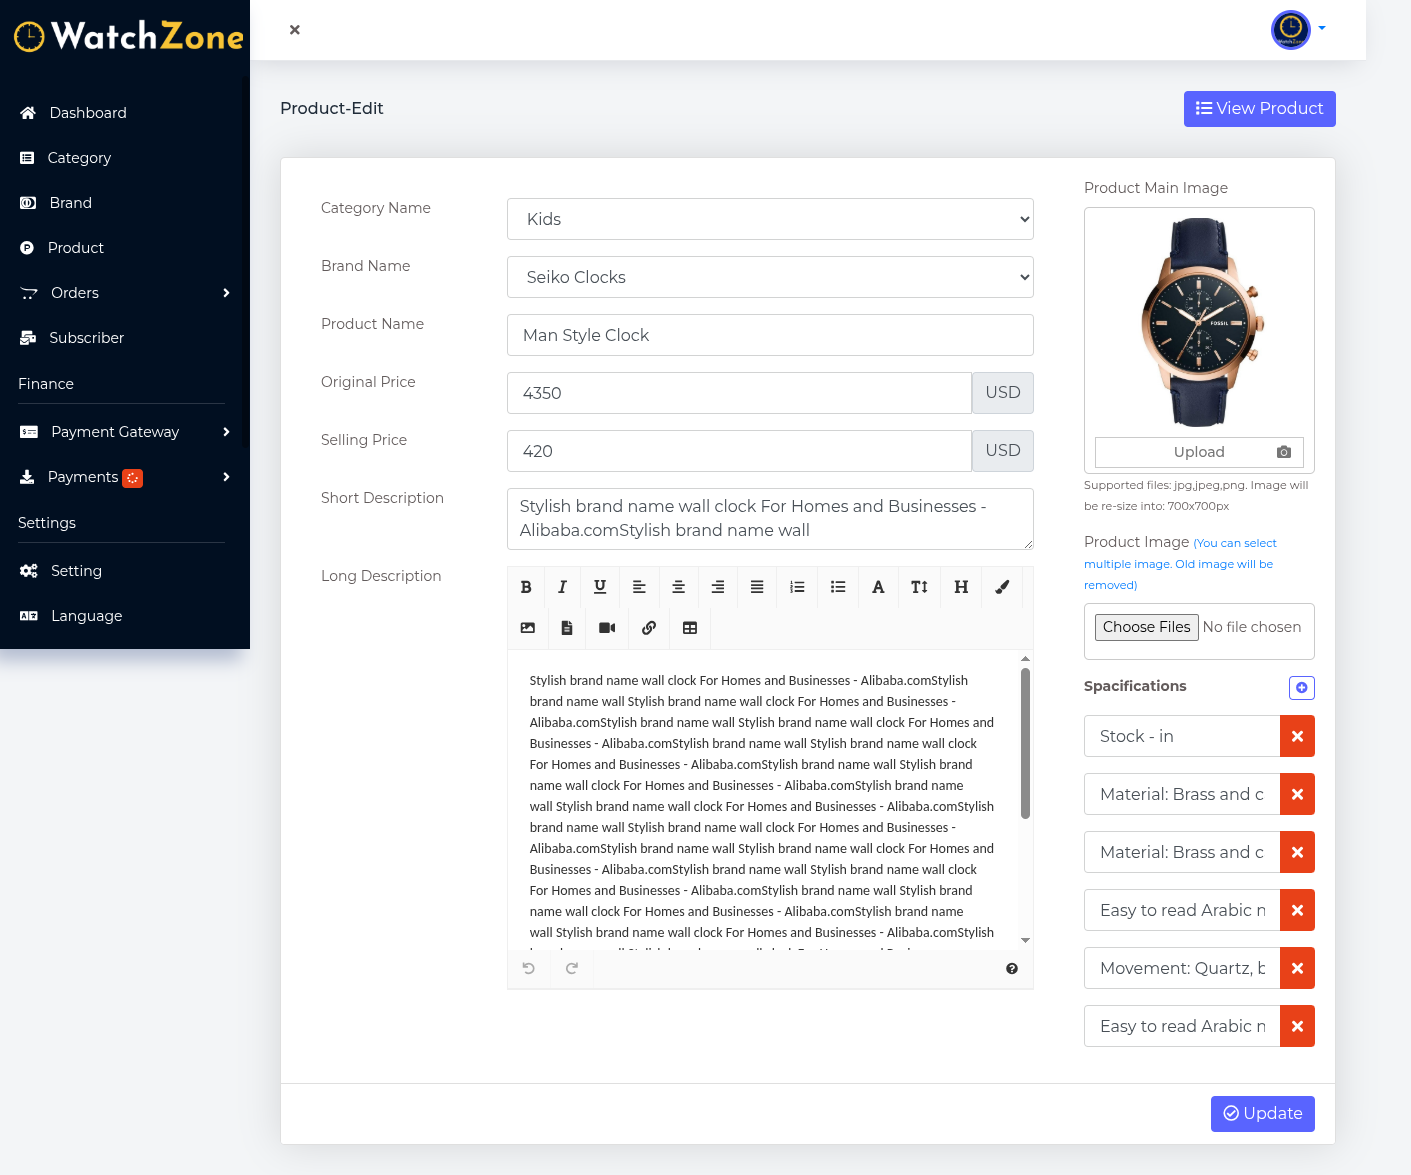Apply italic style in the editor toolbar

562,587
